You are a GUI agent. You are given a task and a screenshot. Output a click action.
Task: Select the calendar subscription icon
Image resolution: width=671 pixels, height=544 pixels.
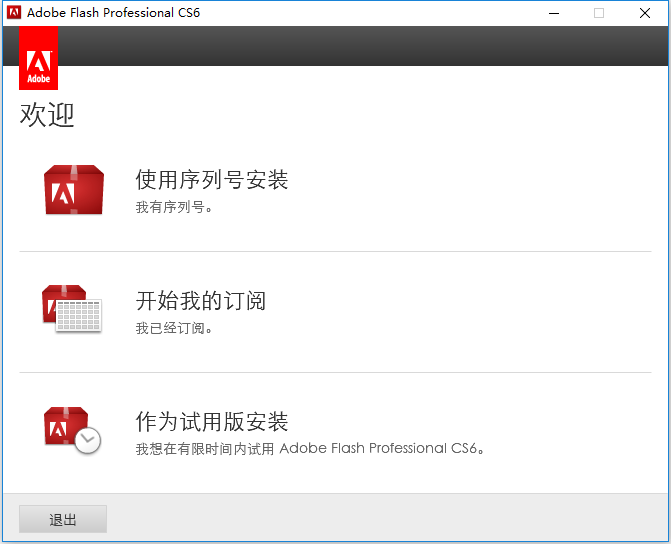(x=71, y=310)
